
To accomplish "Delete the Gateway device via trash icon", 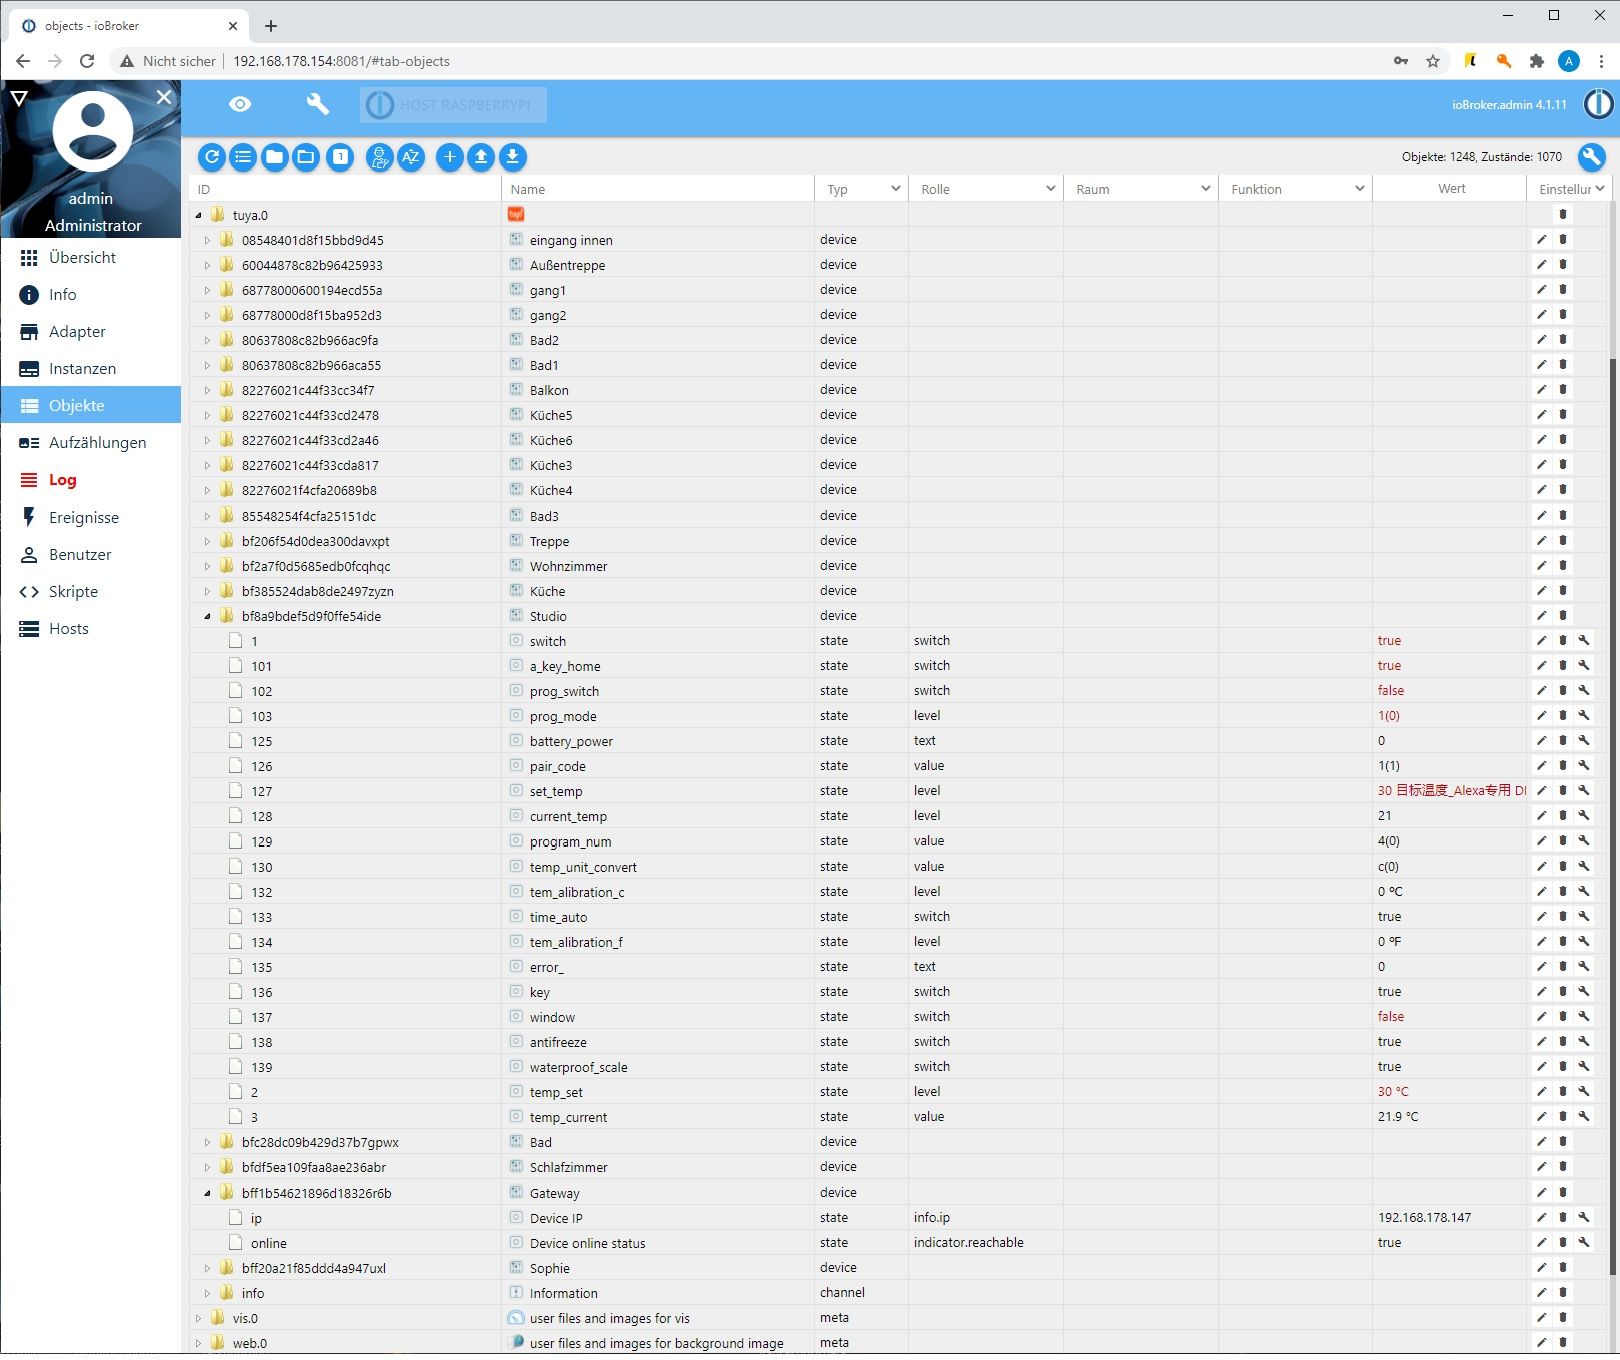I will [1563, 1192].
